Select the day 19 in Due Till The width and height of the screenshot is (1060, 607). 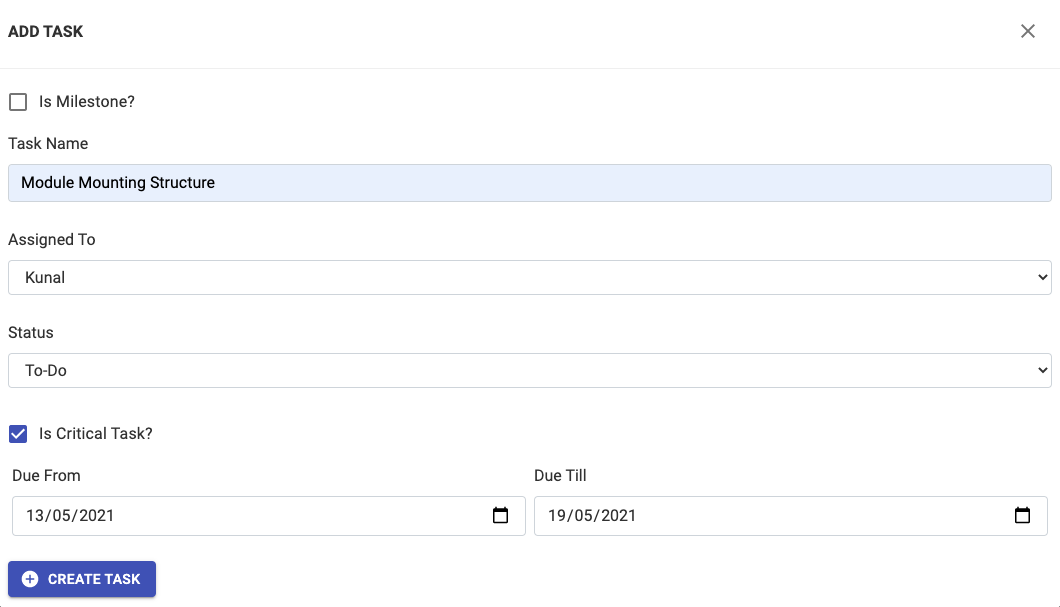(557, 516)
